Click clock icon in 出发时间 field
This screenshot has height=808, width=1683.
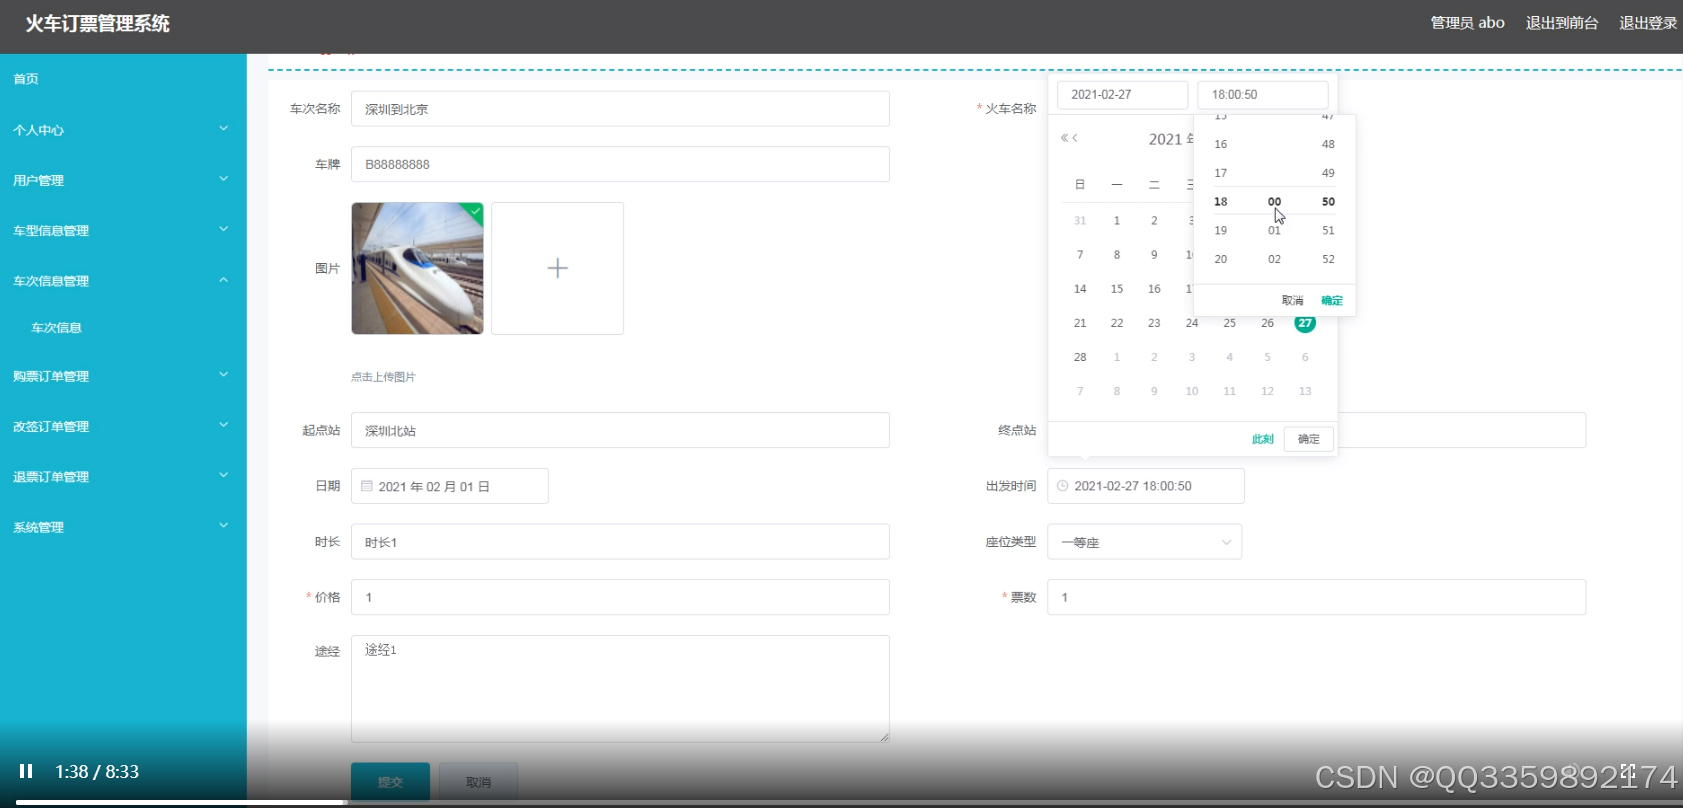pos(1063,486)
